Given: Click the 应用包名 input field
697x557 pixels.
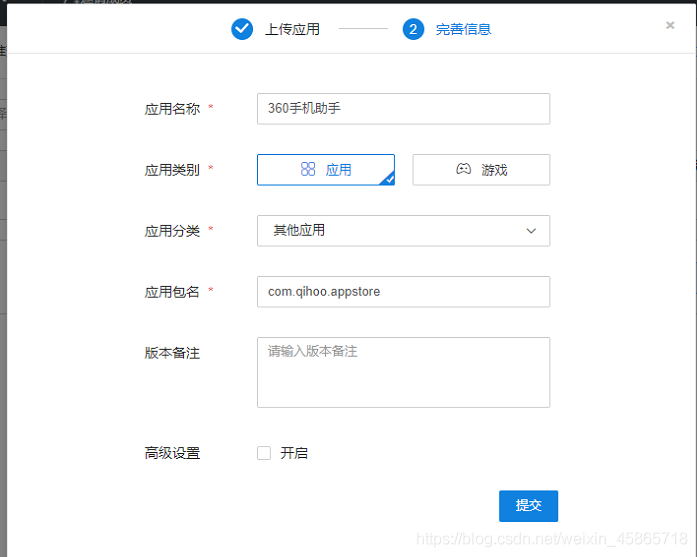Looking at the screenshot, I should click(x=403, y=292).
